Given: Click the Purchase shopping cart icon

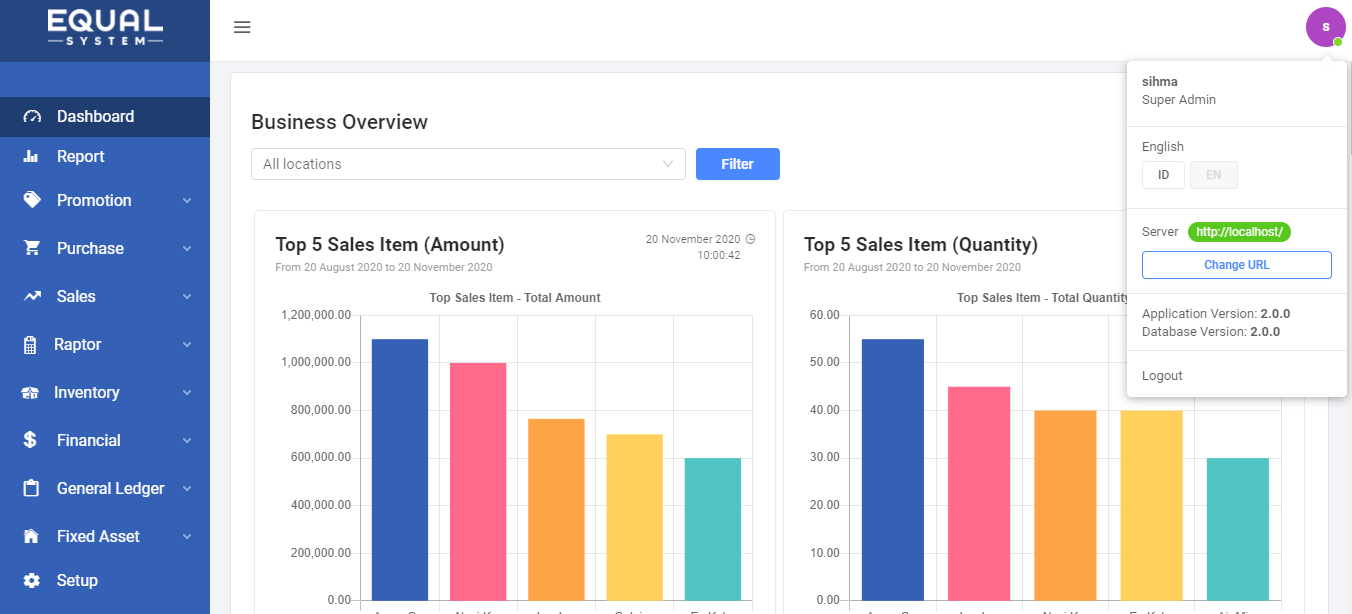Looking at the screenshot, I should click(32, 248).
